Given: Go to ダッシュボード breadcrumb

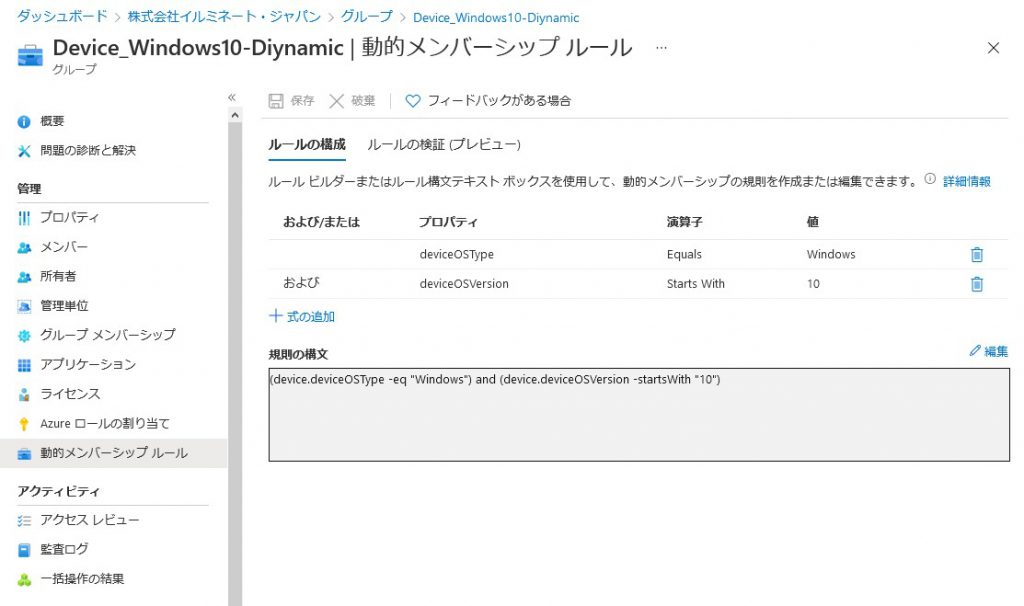Looking at the screenshot, I should 62,16.
